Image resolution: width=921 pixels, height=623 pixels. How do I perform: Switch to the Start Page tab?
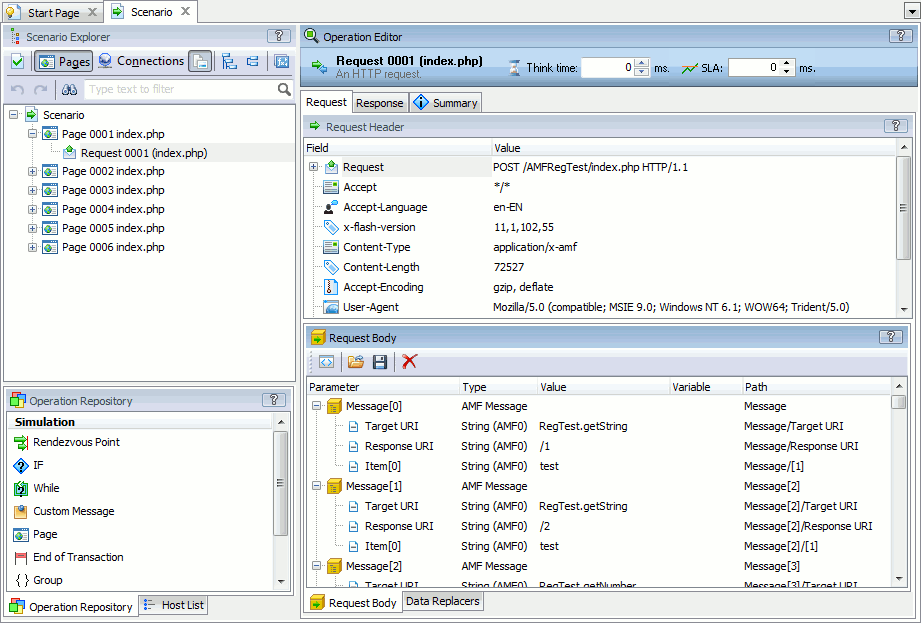[x=53, y=12]
